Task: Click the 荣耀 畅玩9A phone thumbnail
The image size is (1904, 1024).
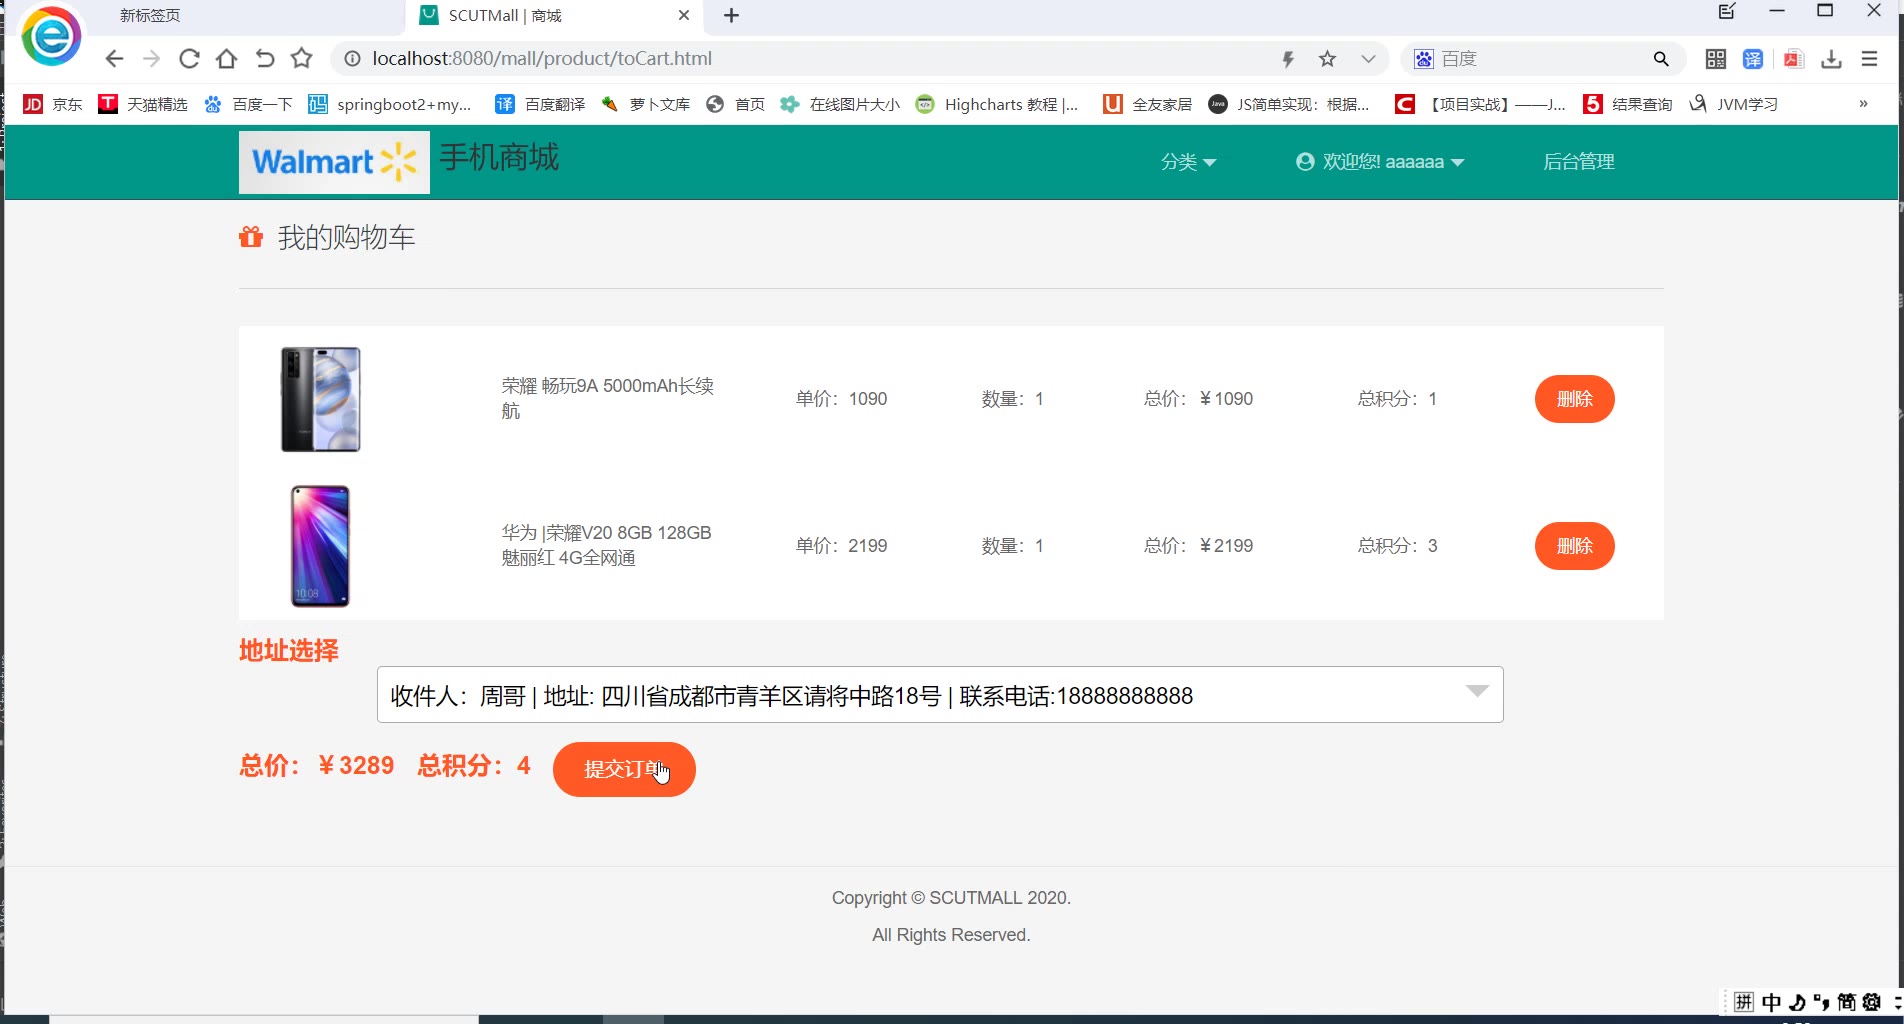Action: tap(320, 399)
